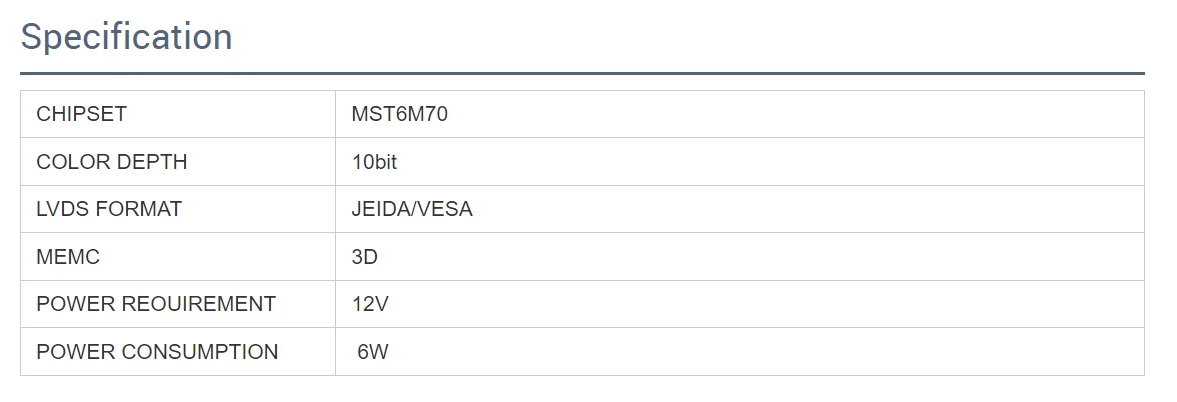Click the Specification heading

126,37
